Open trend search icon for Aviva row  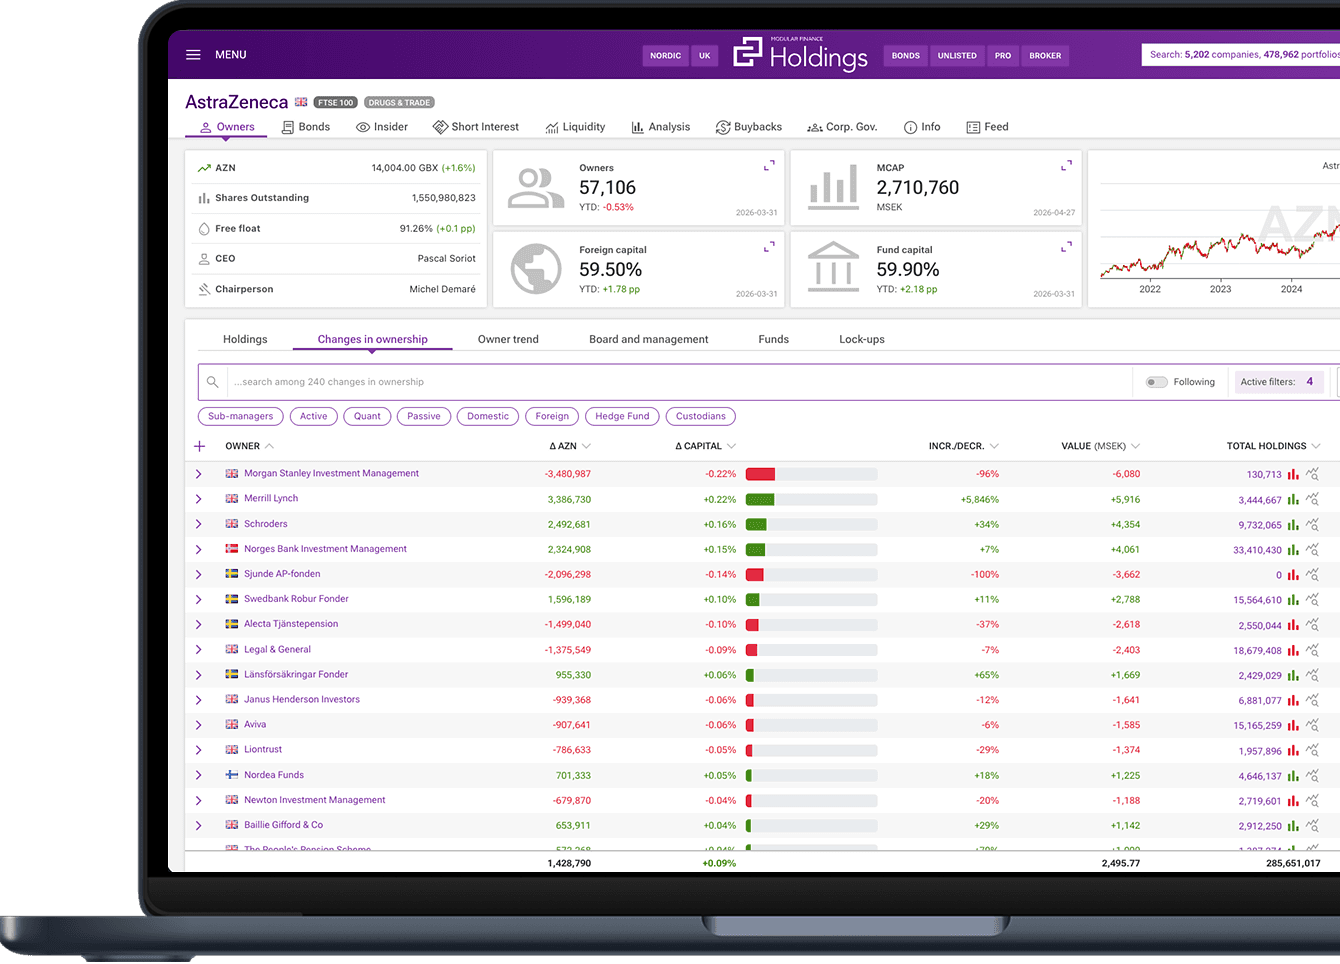pos(1313,725)
